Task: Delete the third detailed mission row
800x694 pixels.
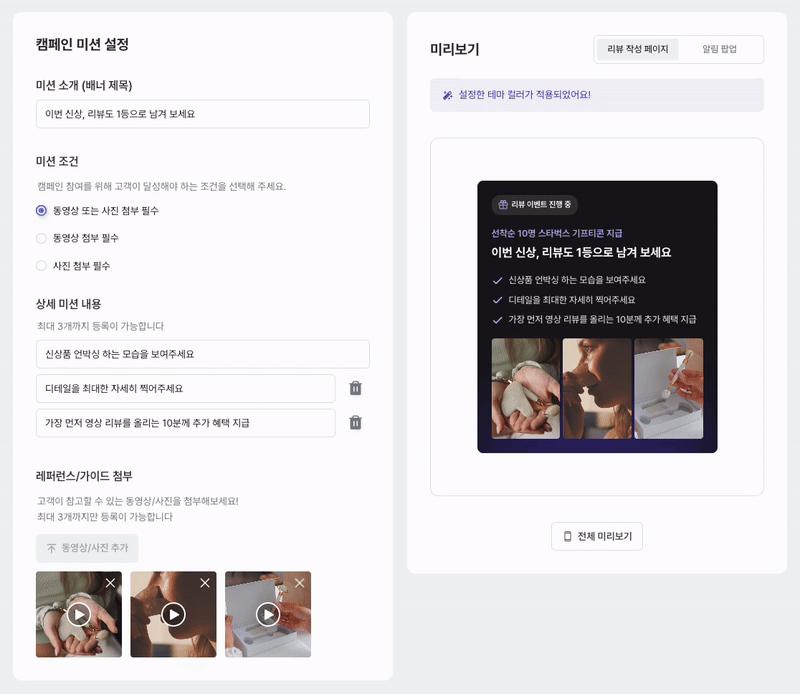Action: [356, 423]
